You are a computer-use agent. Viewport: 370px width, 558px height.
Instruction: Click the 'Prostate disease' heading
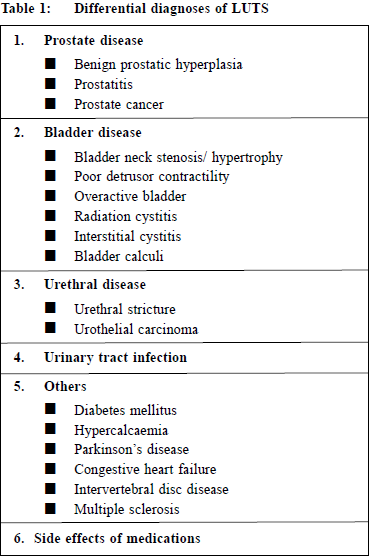[x=93, y=41]
